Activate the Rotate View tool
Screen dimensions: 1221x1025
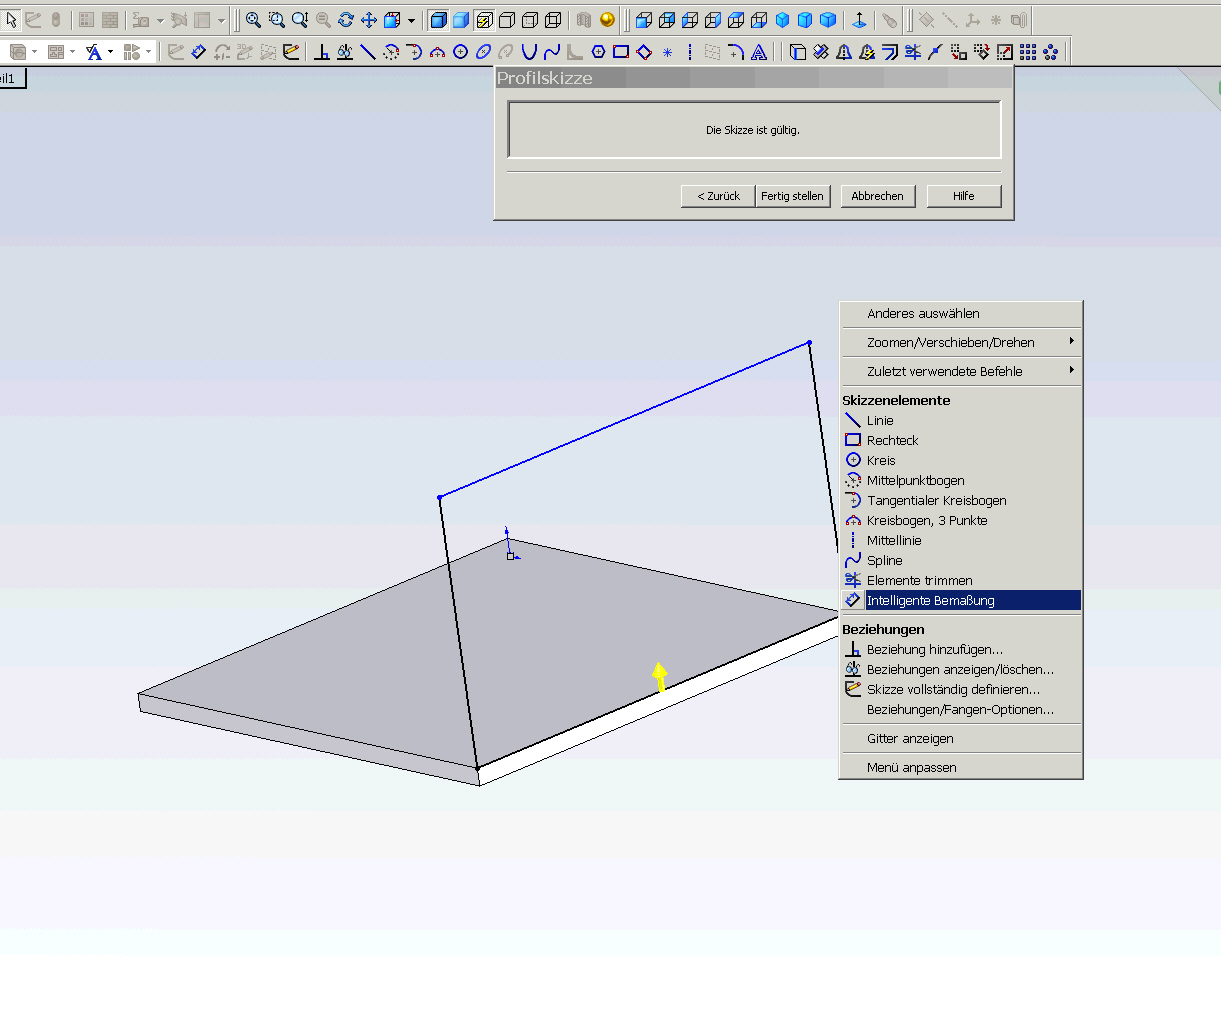point(346,20)
